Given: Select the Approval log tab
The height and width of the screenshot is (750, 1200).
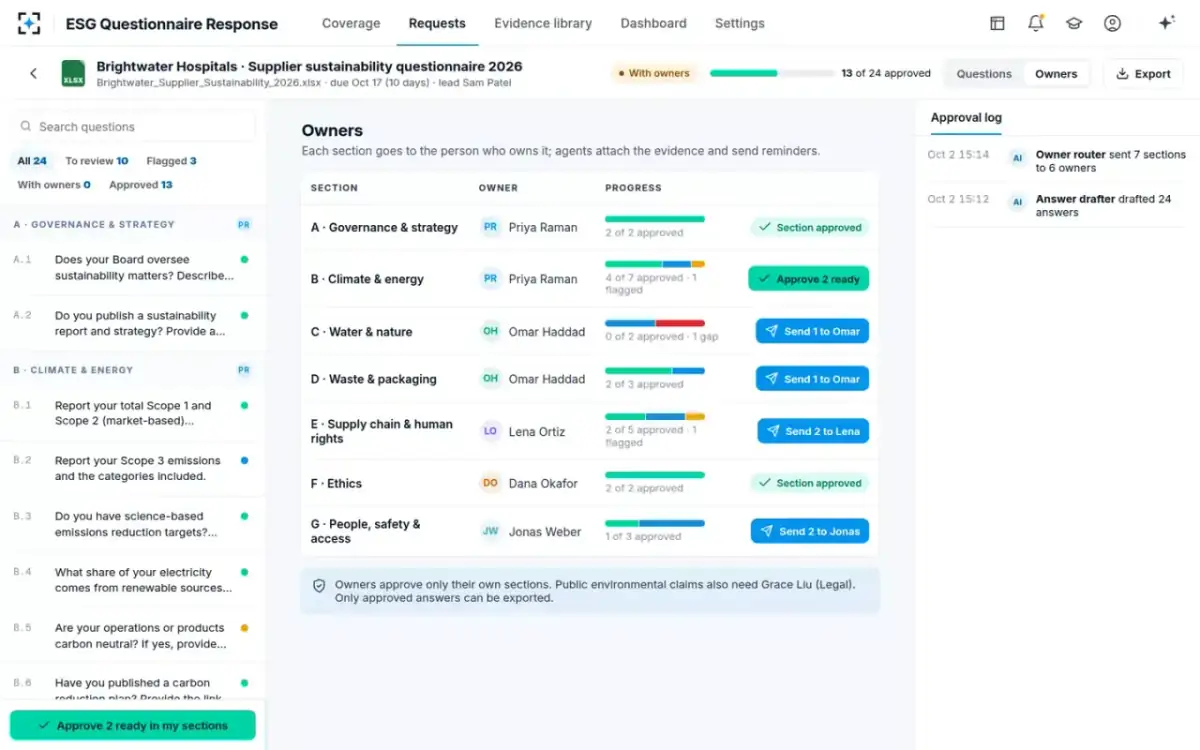Looking at the screenshot, I should [x=966, y=117].
